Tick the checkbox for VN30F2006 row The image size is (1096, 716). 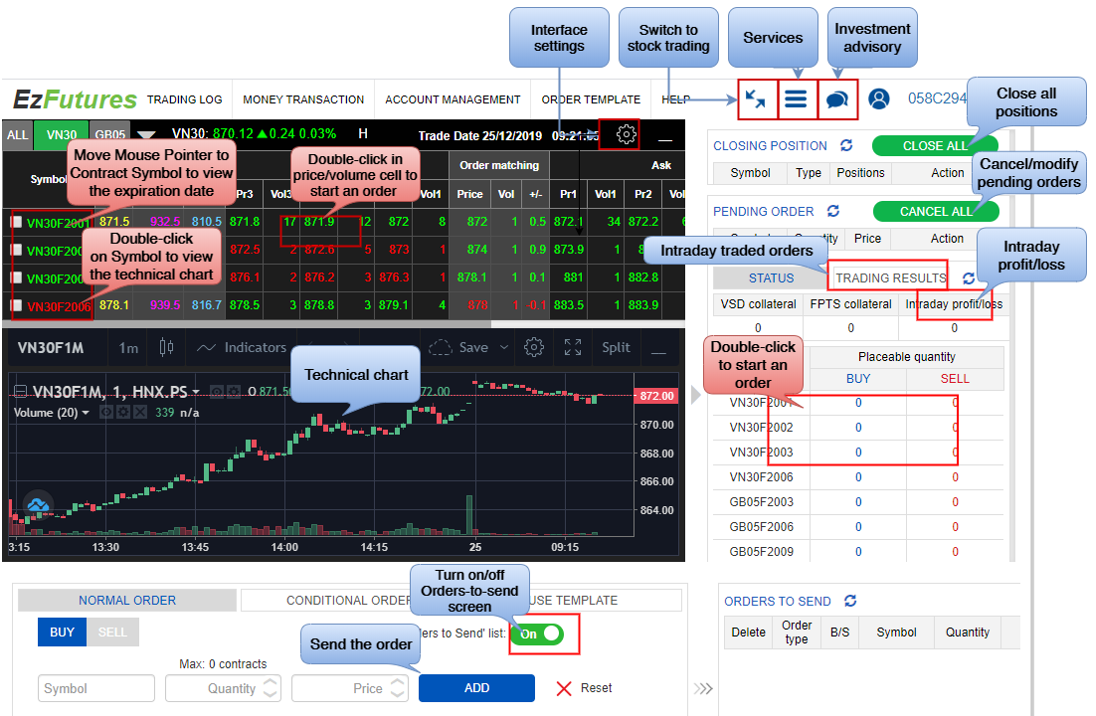[x=16, y=305]
